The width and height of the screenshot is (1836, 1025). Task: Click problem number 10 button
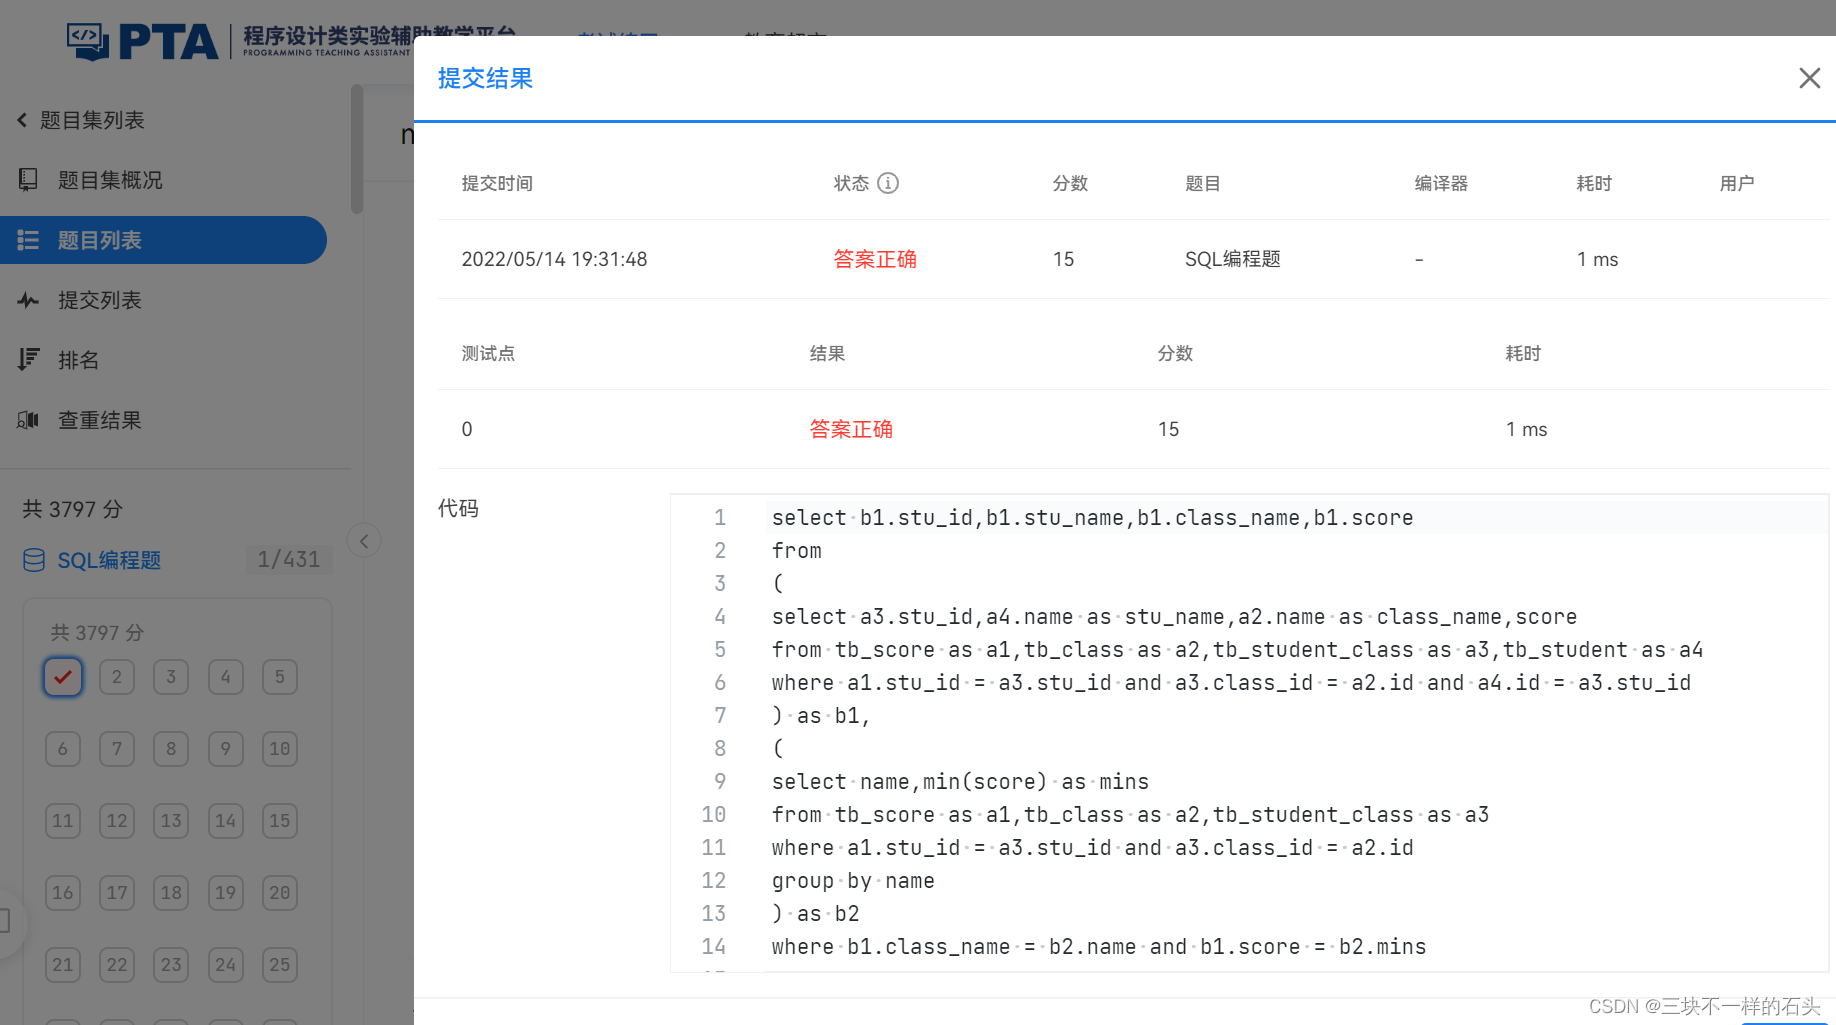point(279,748)
